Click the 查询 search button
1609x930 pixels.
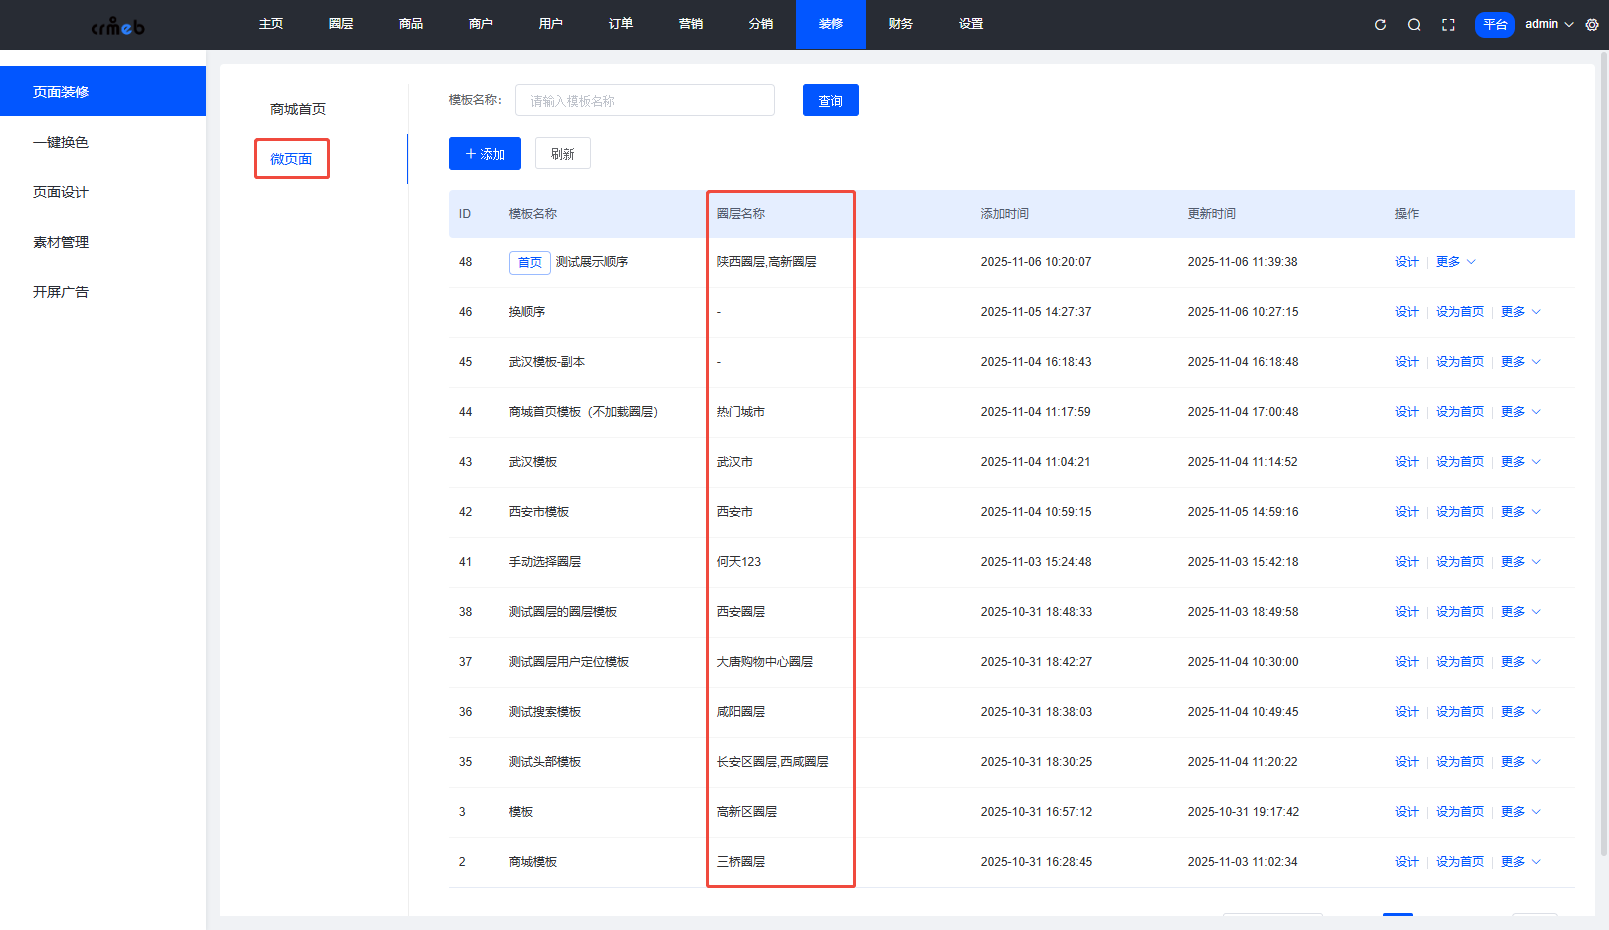click(x=830, y=100)
